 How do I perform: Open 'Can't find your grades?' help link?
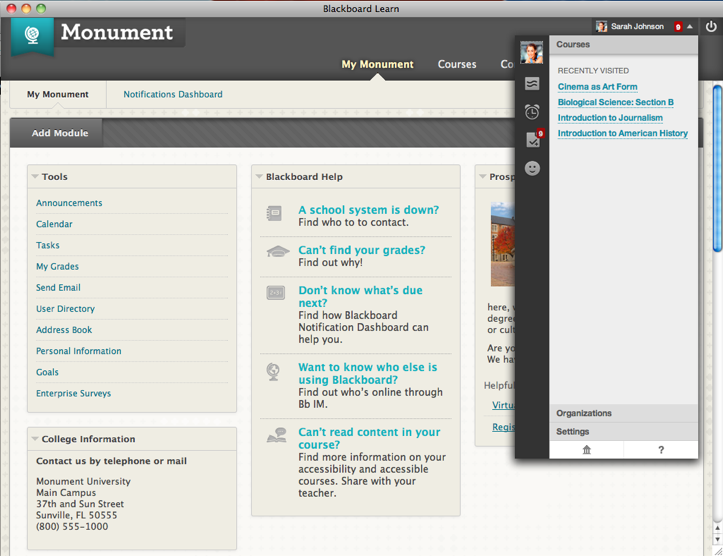click(362, 250)
